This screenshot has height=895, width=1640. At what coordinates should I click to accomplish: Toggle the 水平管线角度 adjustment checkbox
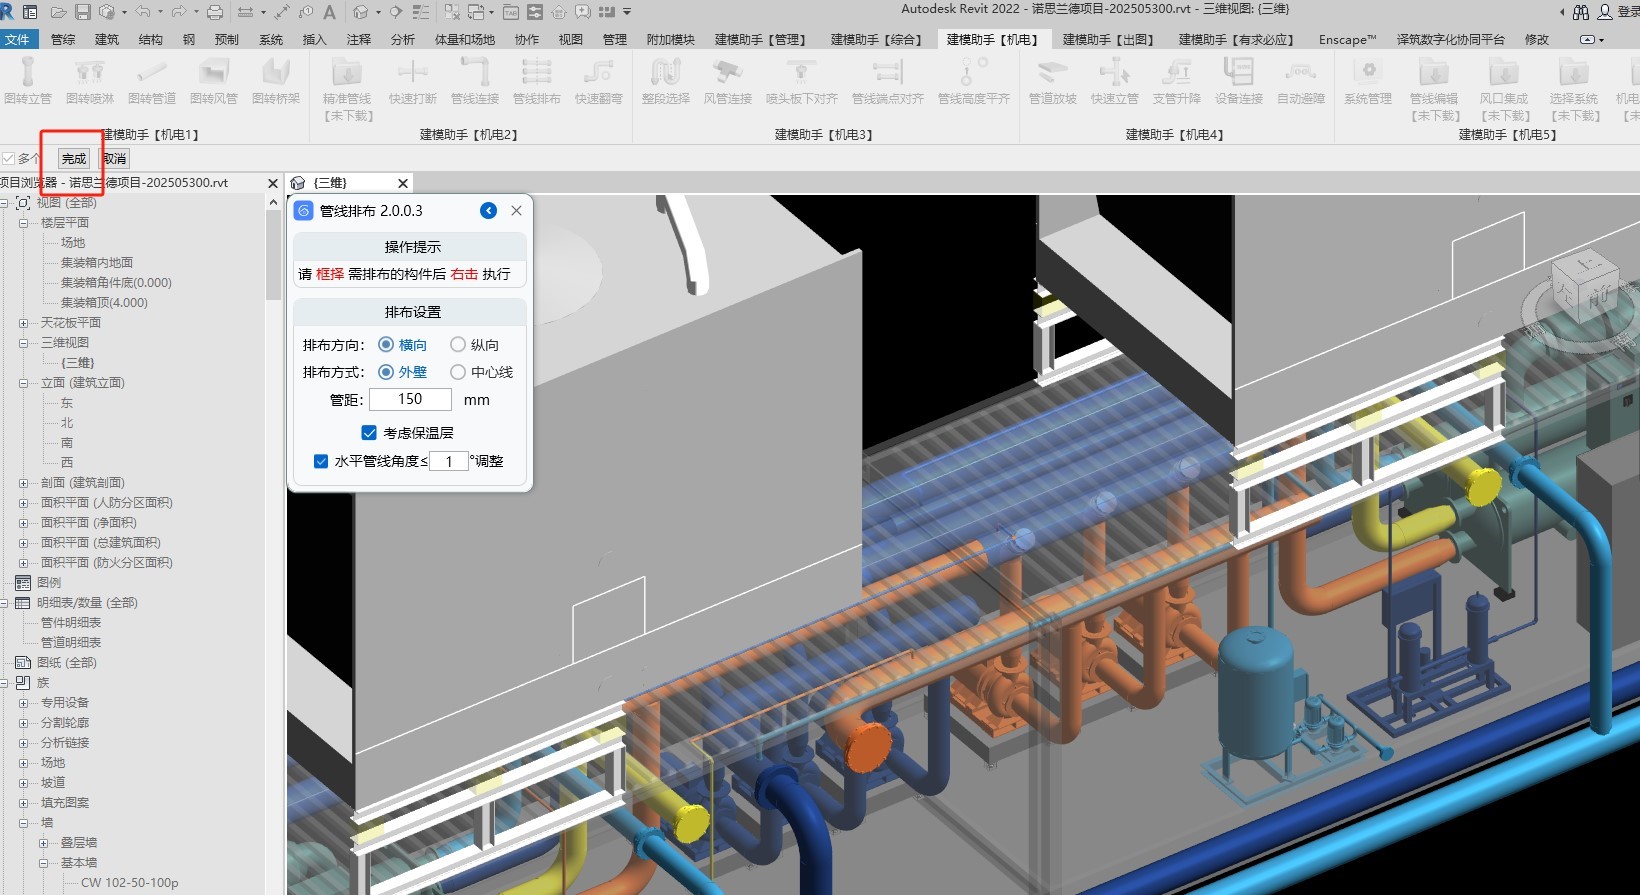click(x=321, y=461)
